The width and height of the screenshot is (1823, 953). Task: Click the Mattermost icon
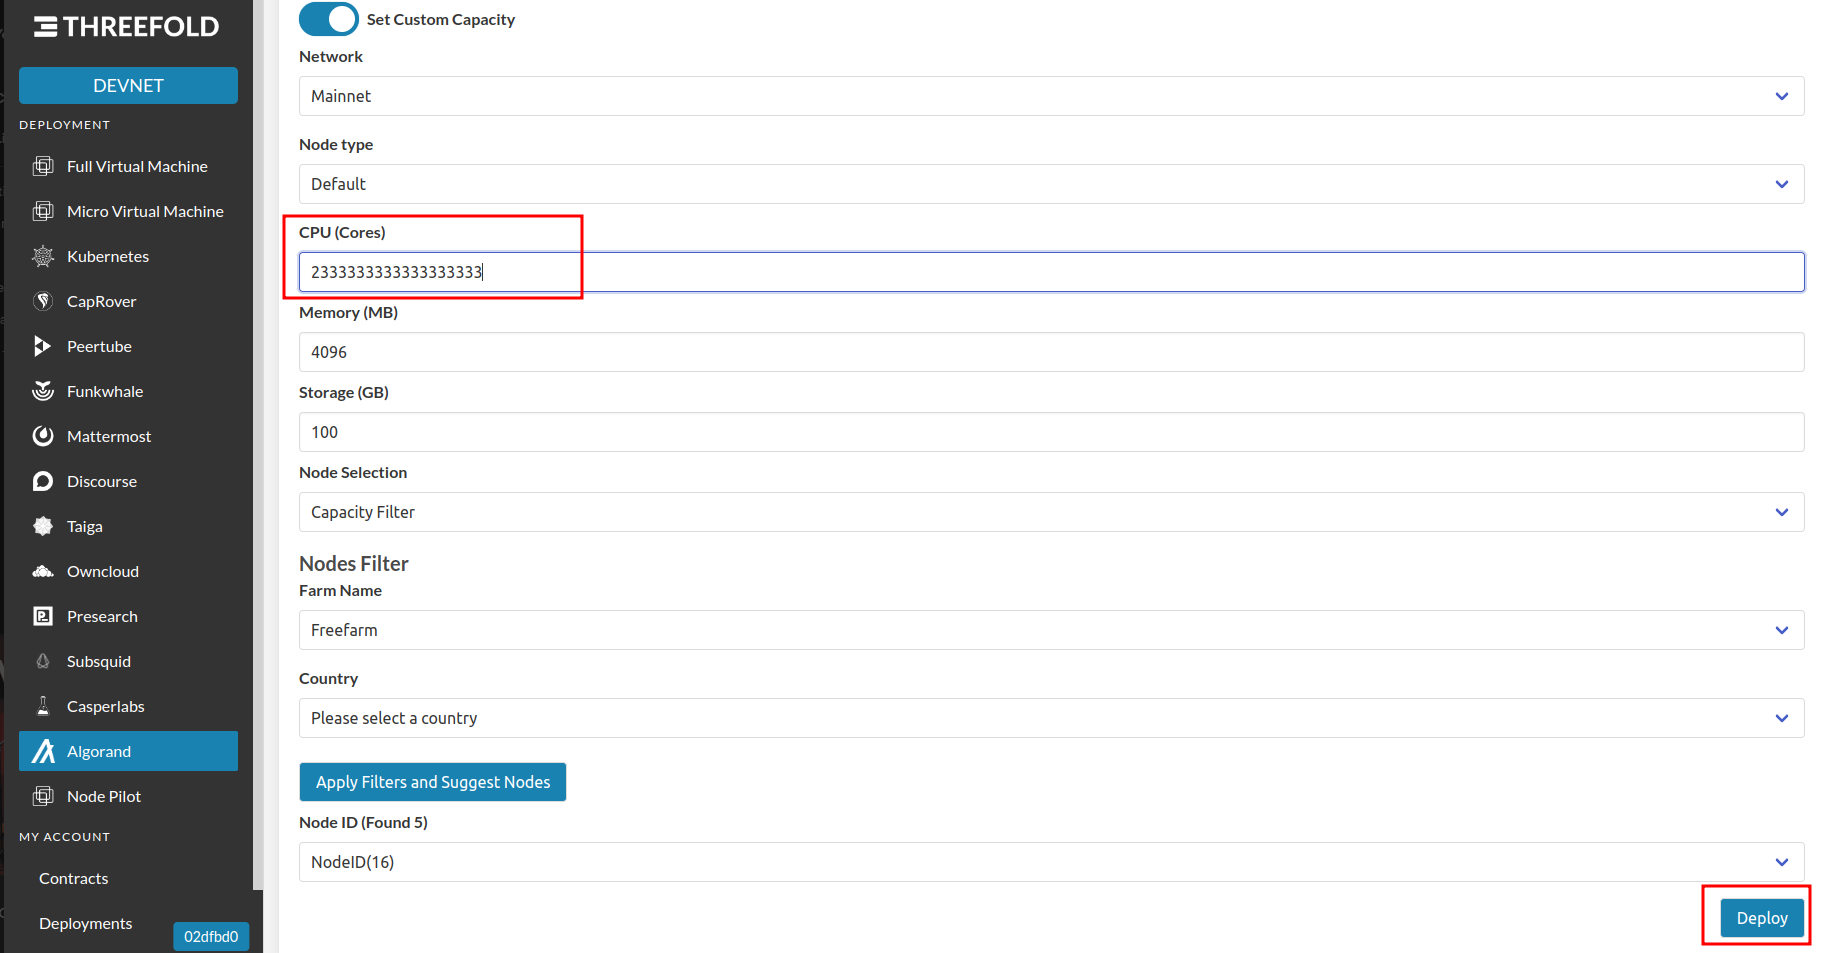[x=44, y=436]
